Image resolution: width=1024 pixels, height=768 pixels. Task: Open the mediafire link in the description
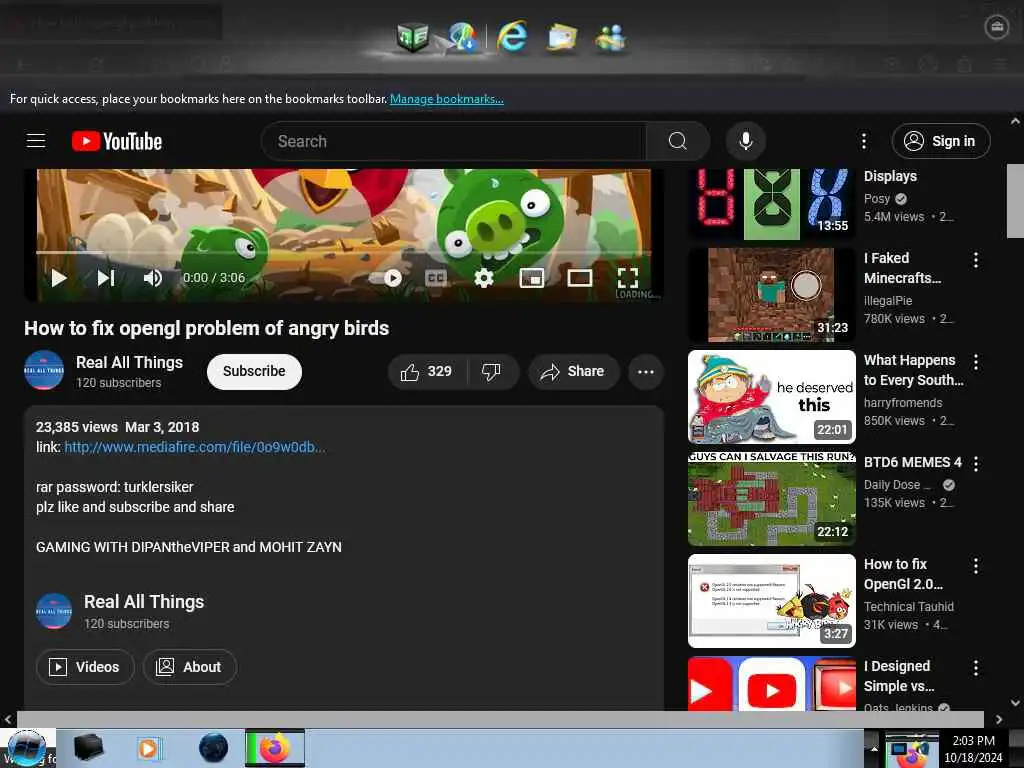[x=195, y=447]
